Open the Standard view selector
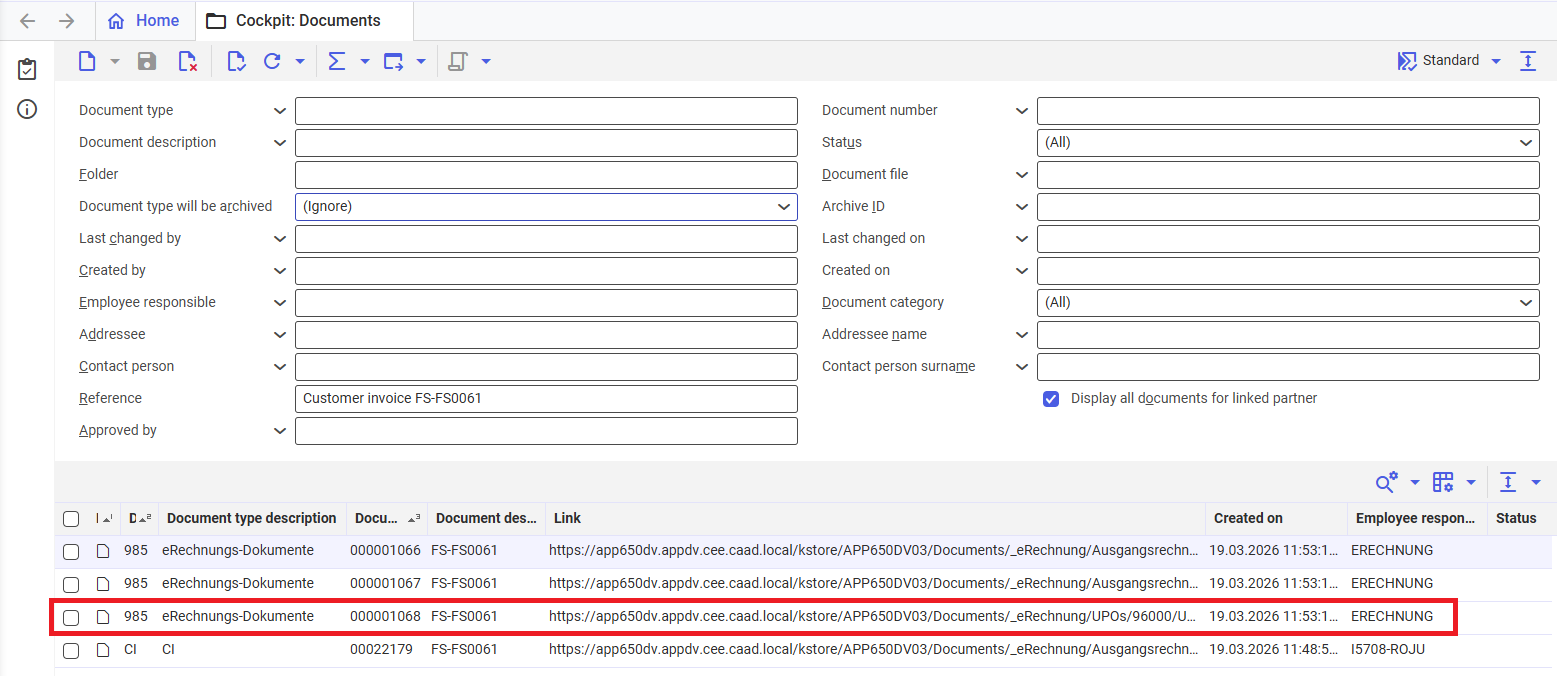The height and width of the screenshot is (676, 1557). pyautogui.click(x=1450, y=61)
